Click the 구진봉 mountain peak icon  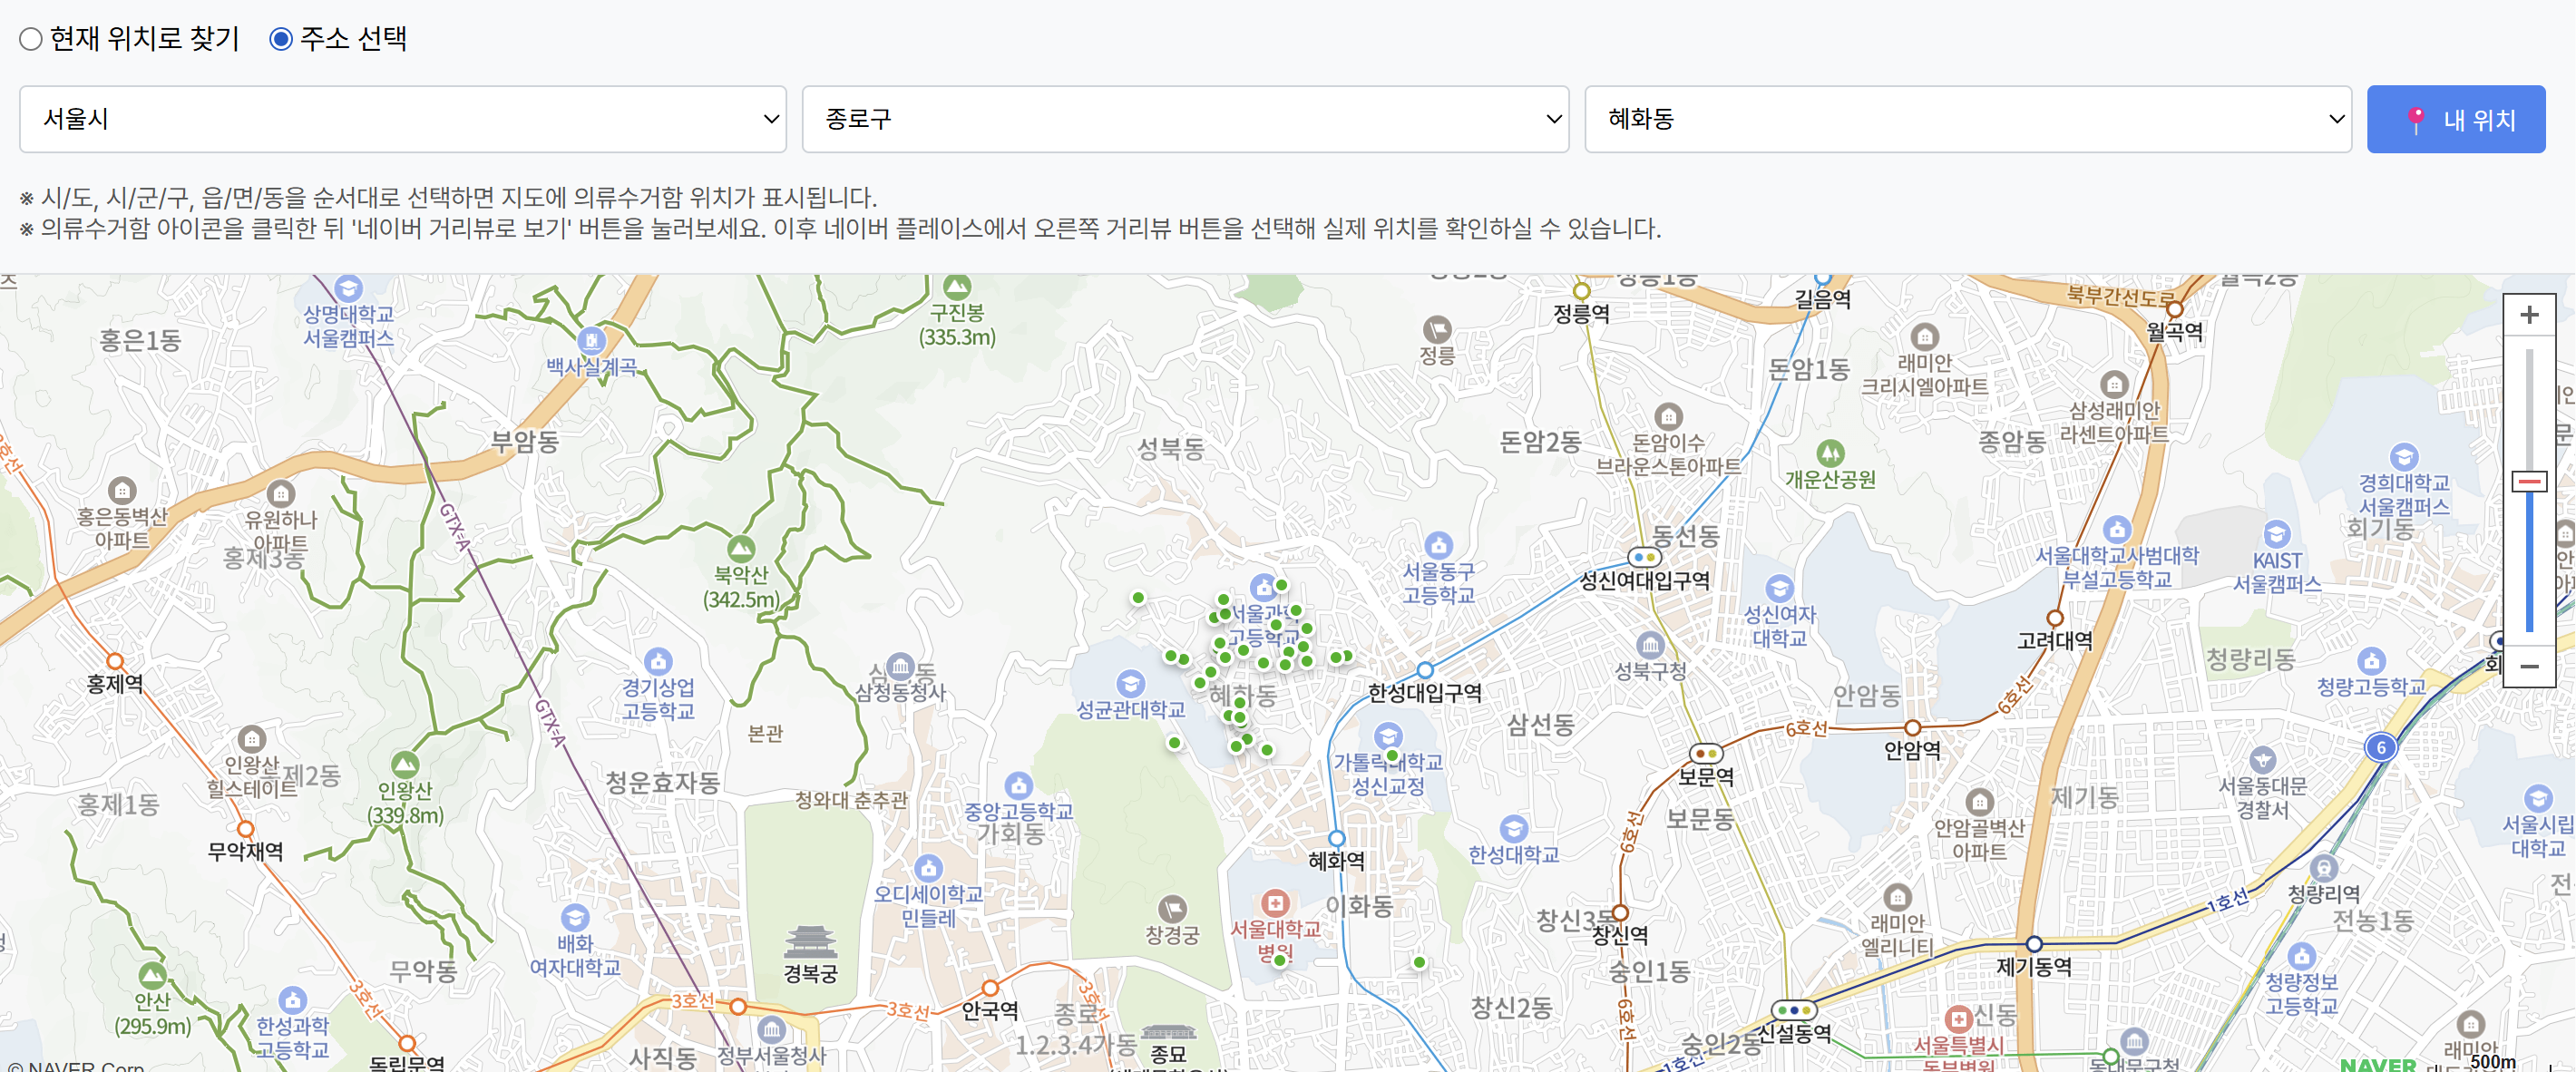pos(957,286)
